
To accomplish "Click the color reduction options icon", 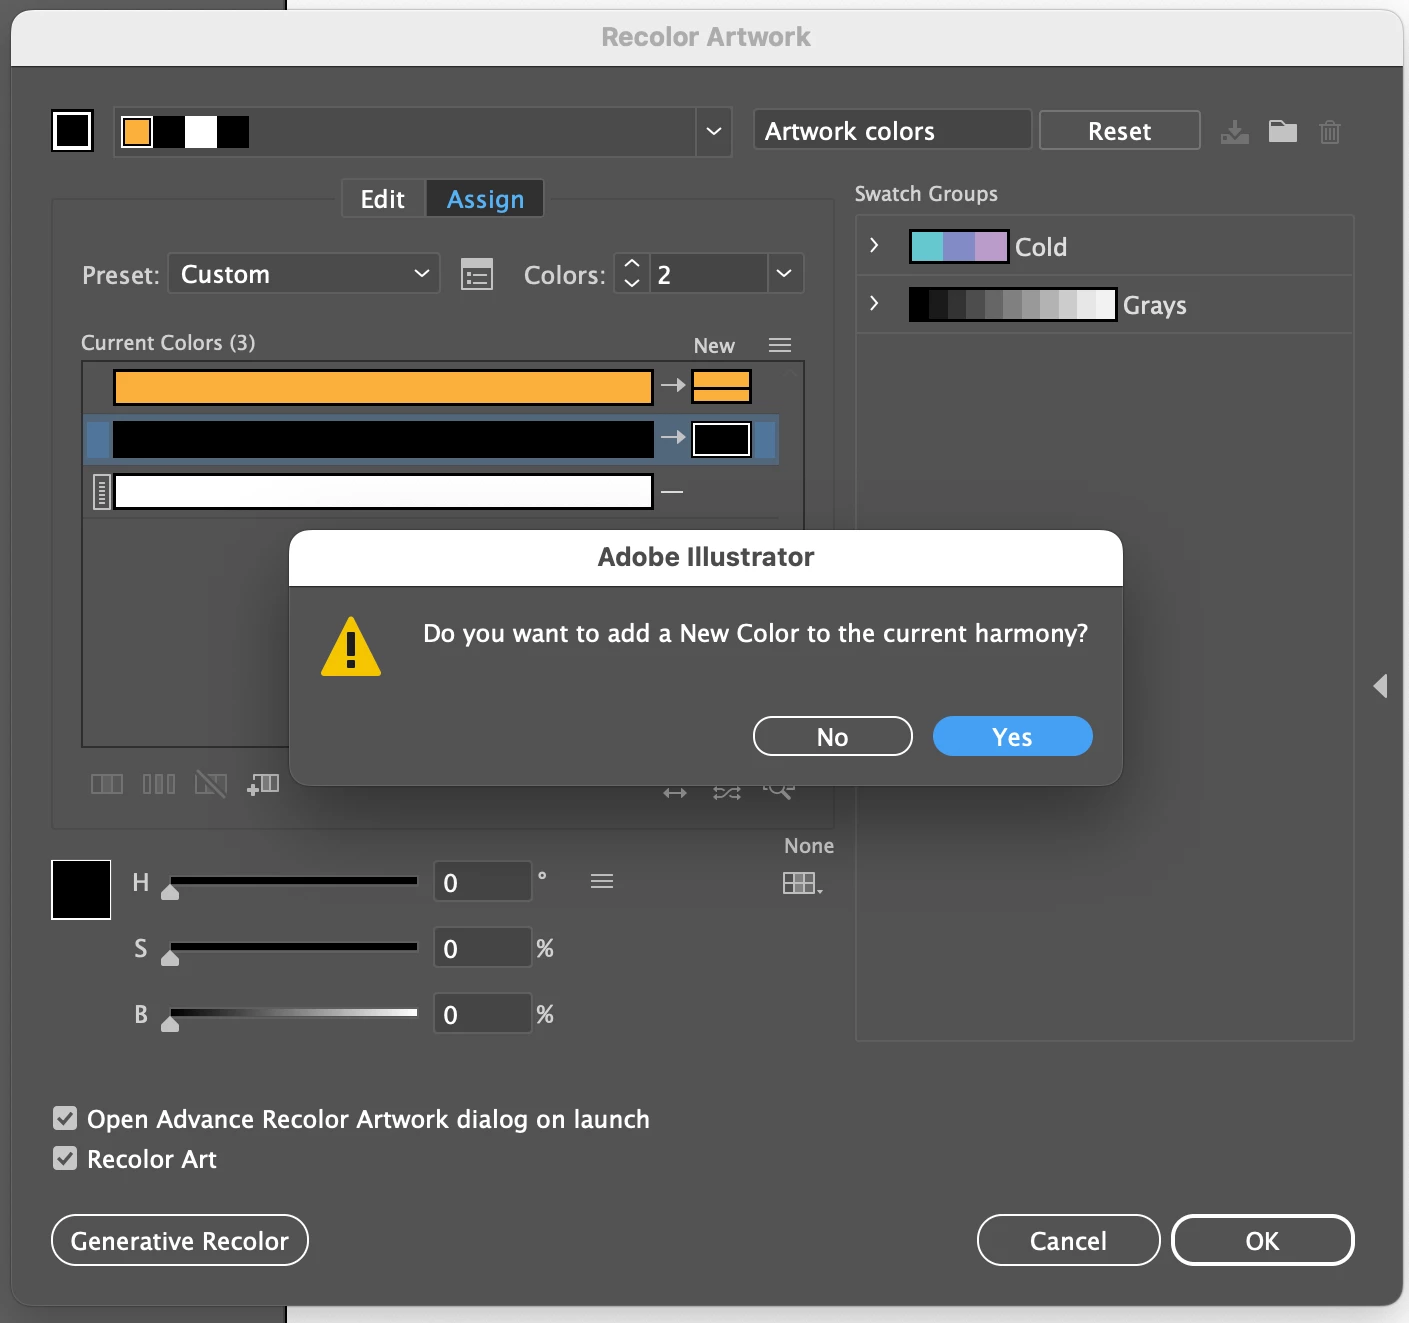I will coord(477,274).
